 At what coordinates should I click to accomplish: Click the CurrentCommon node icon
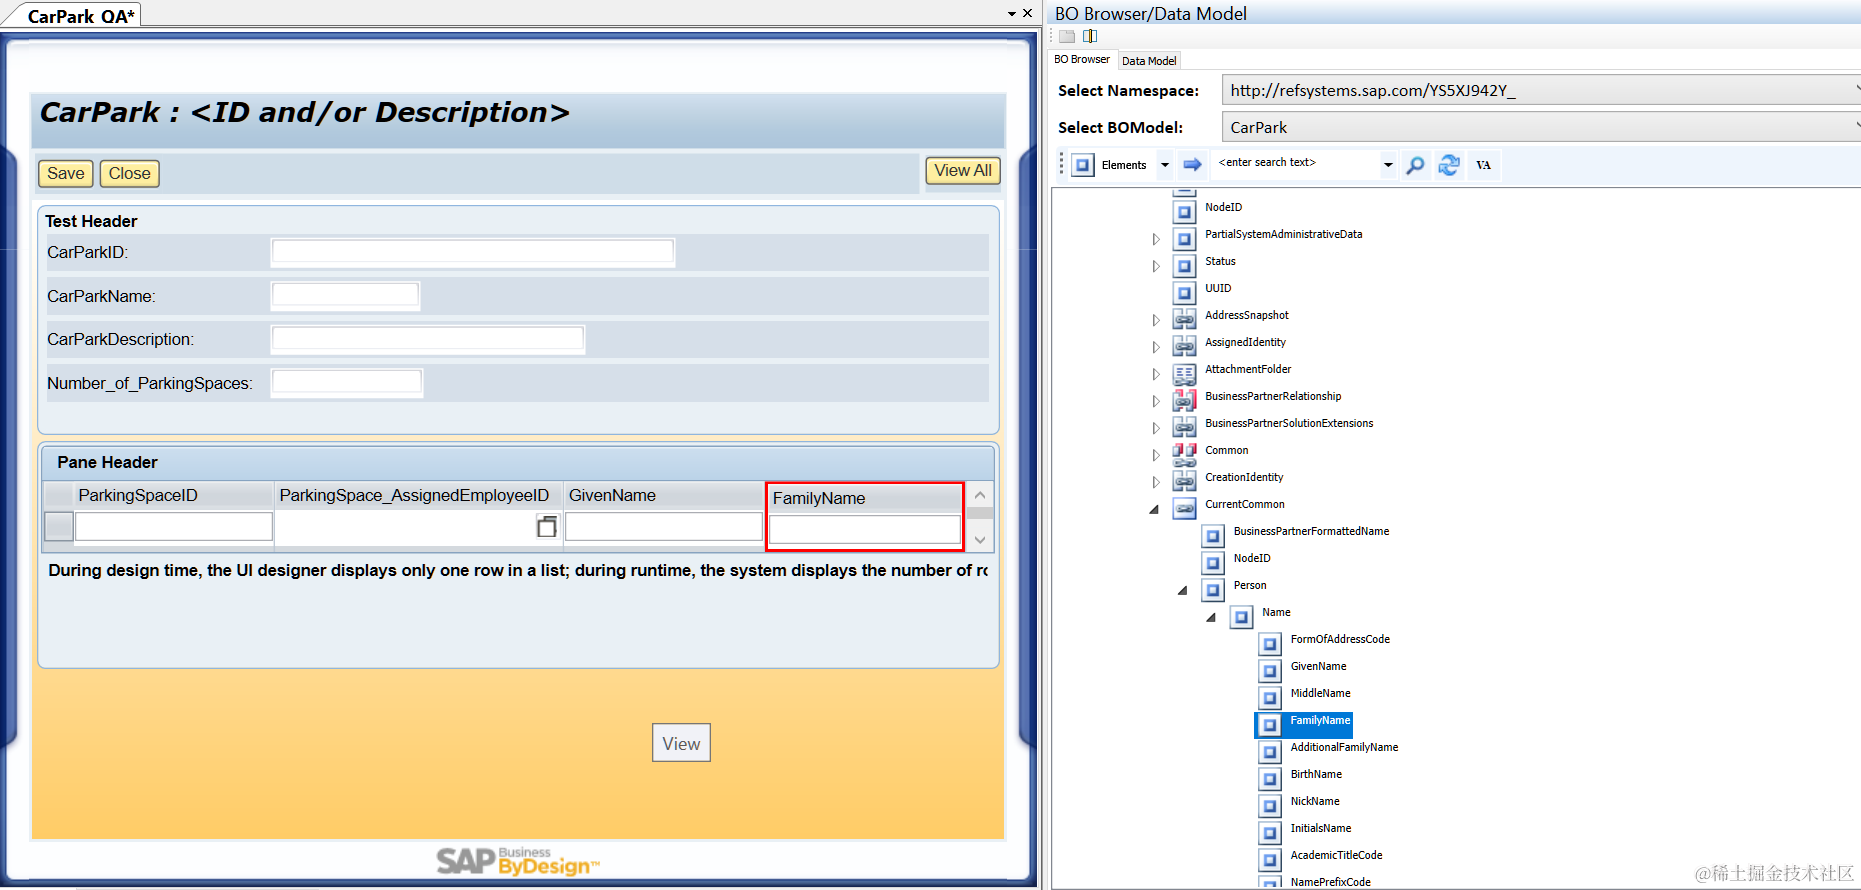(x=1185, y=509)
